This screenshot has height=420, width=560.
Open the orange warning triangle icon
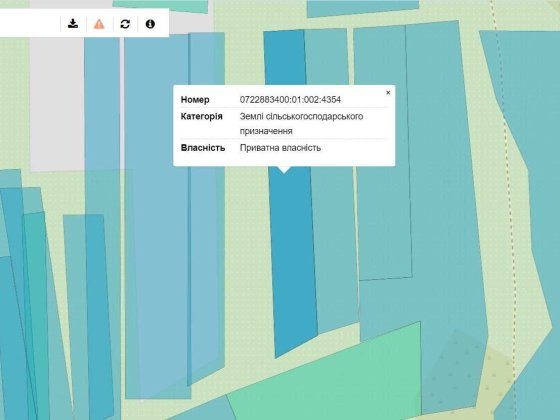99,24
